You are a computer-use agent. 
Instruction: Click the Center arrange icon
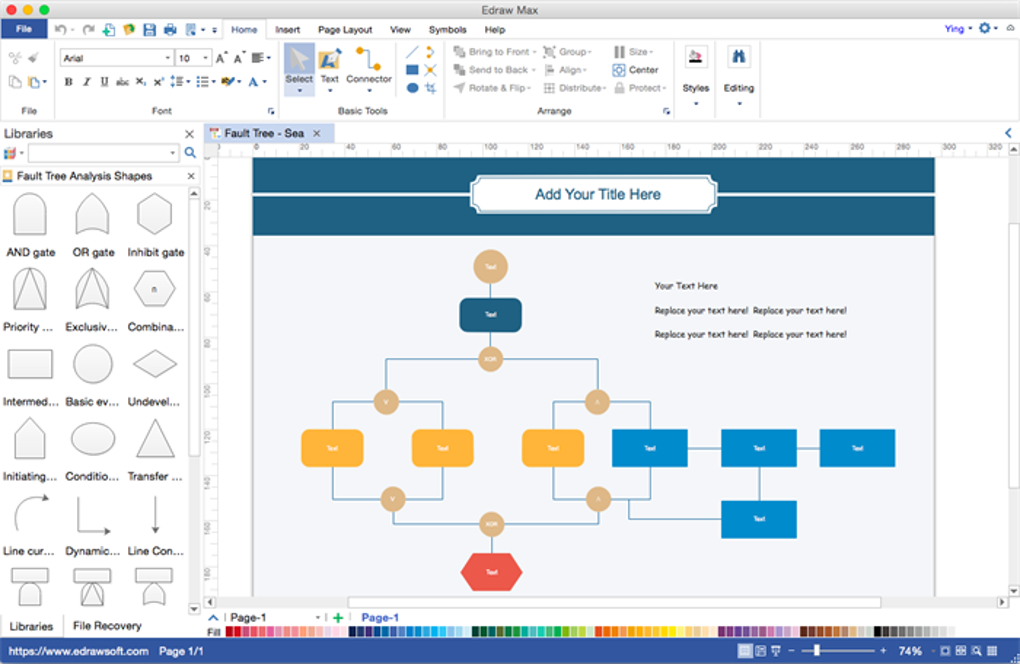click(636, 70)
